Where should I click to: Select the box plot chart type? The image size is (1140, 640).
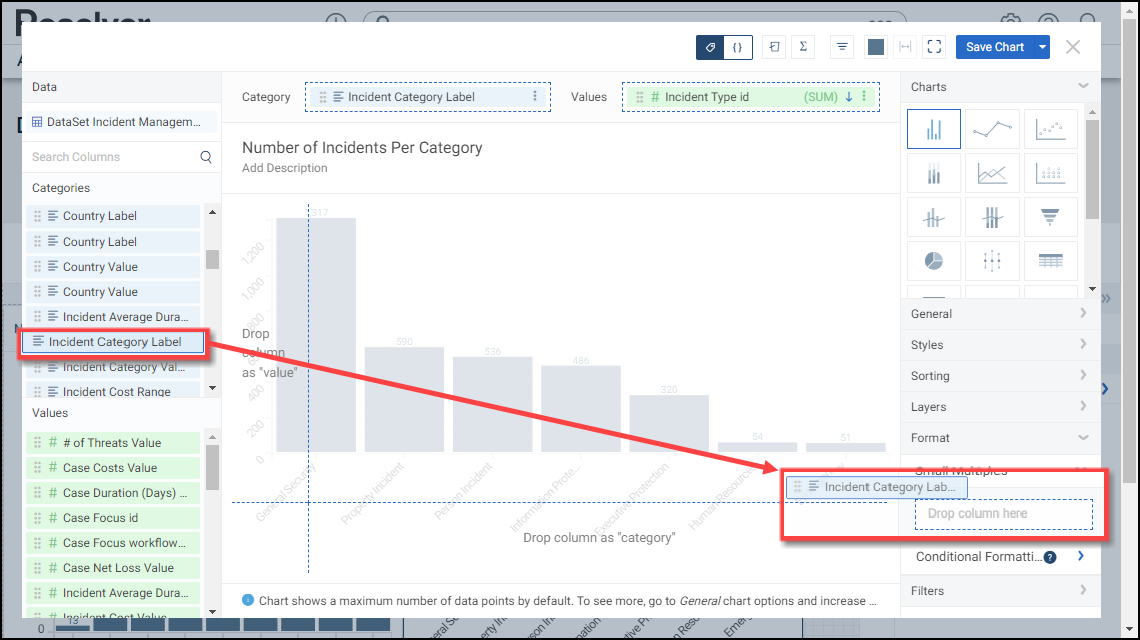pos(992,260)
